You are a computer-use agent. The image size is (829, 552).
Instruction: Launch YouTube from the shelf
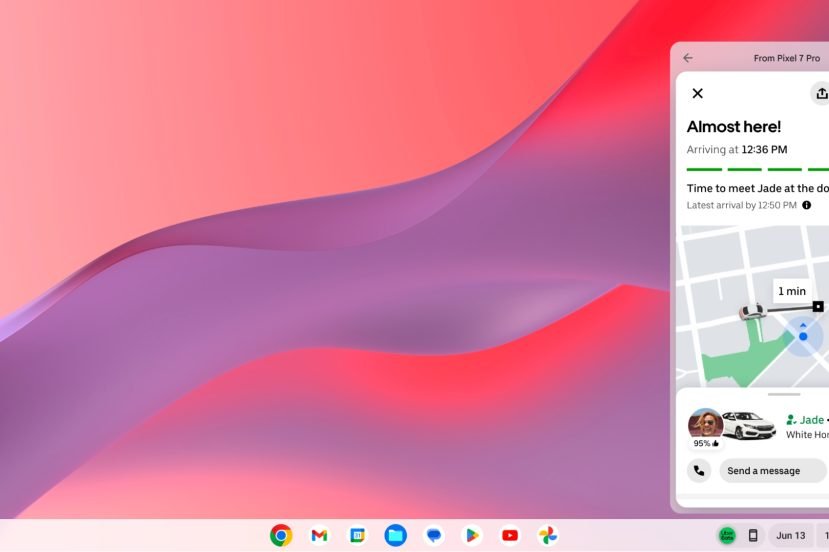pyautogui.click(x=510, y=536)
